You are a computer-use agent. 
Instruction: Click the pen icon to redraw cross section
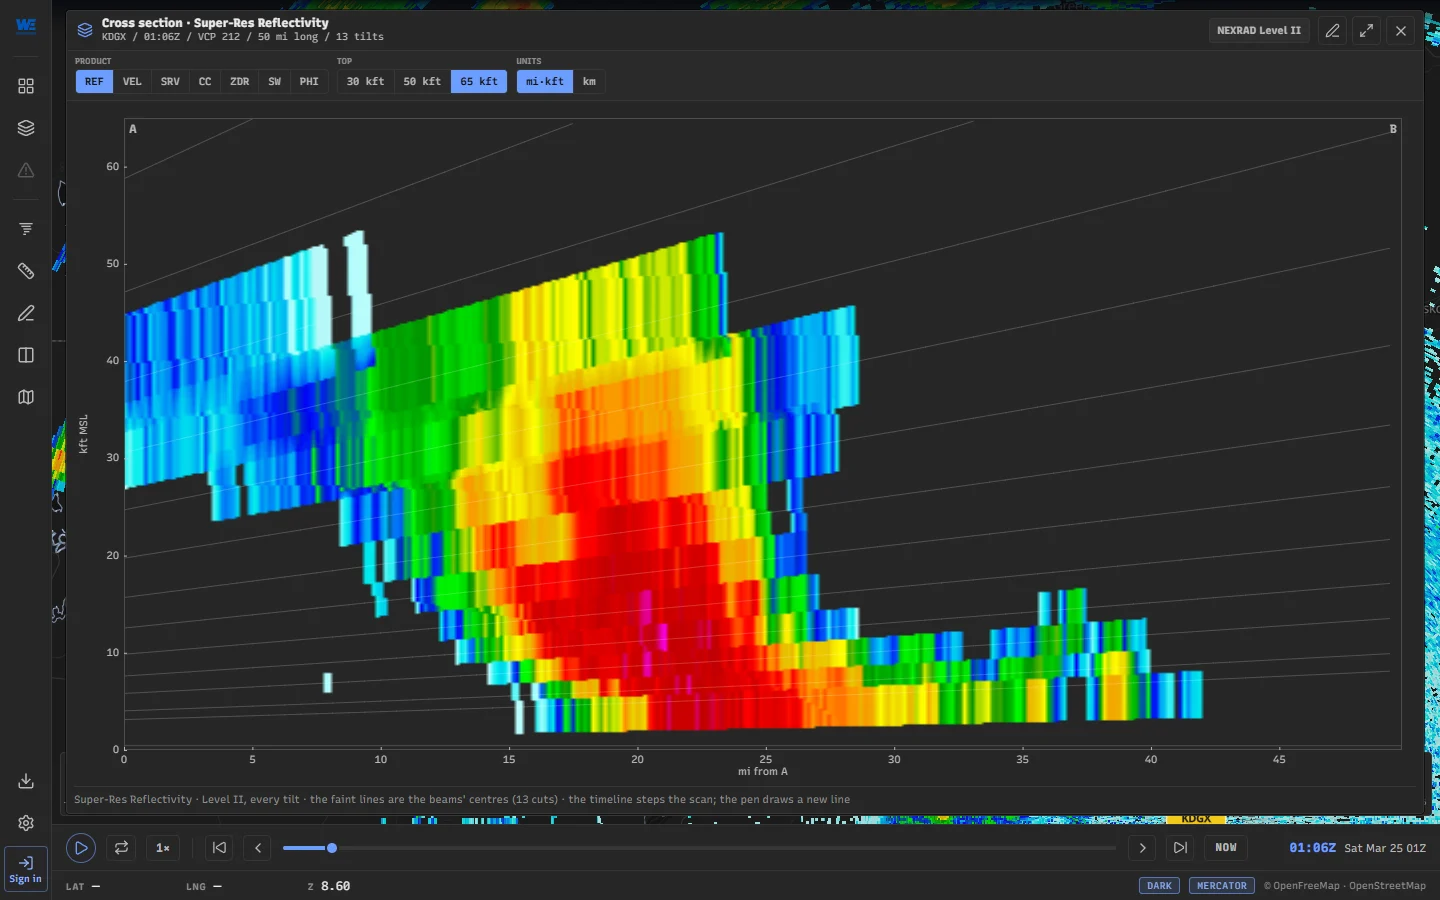click(x=1332, y=31)
